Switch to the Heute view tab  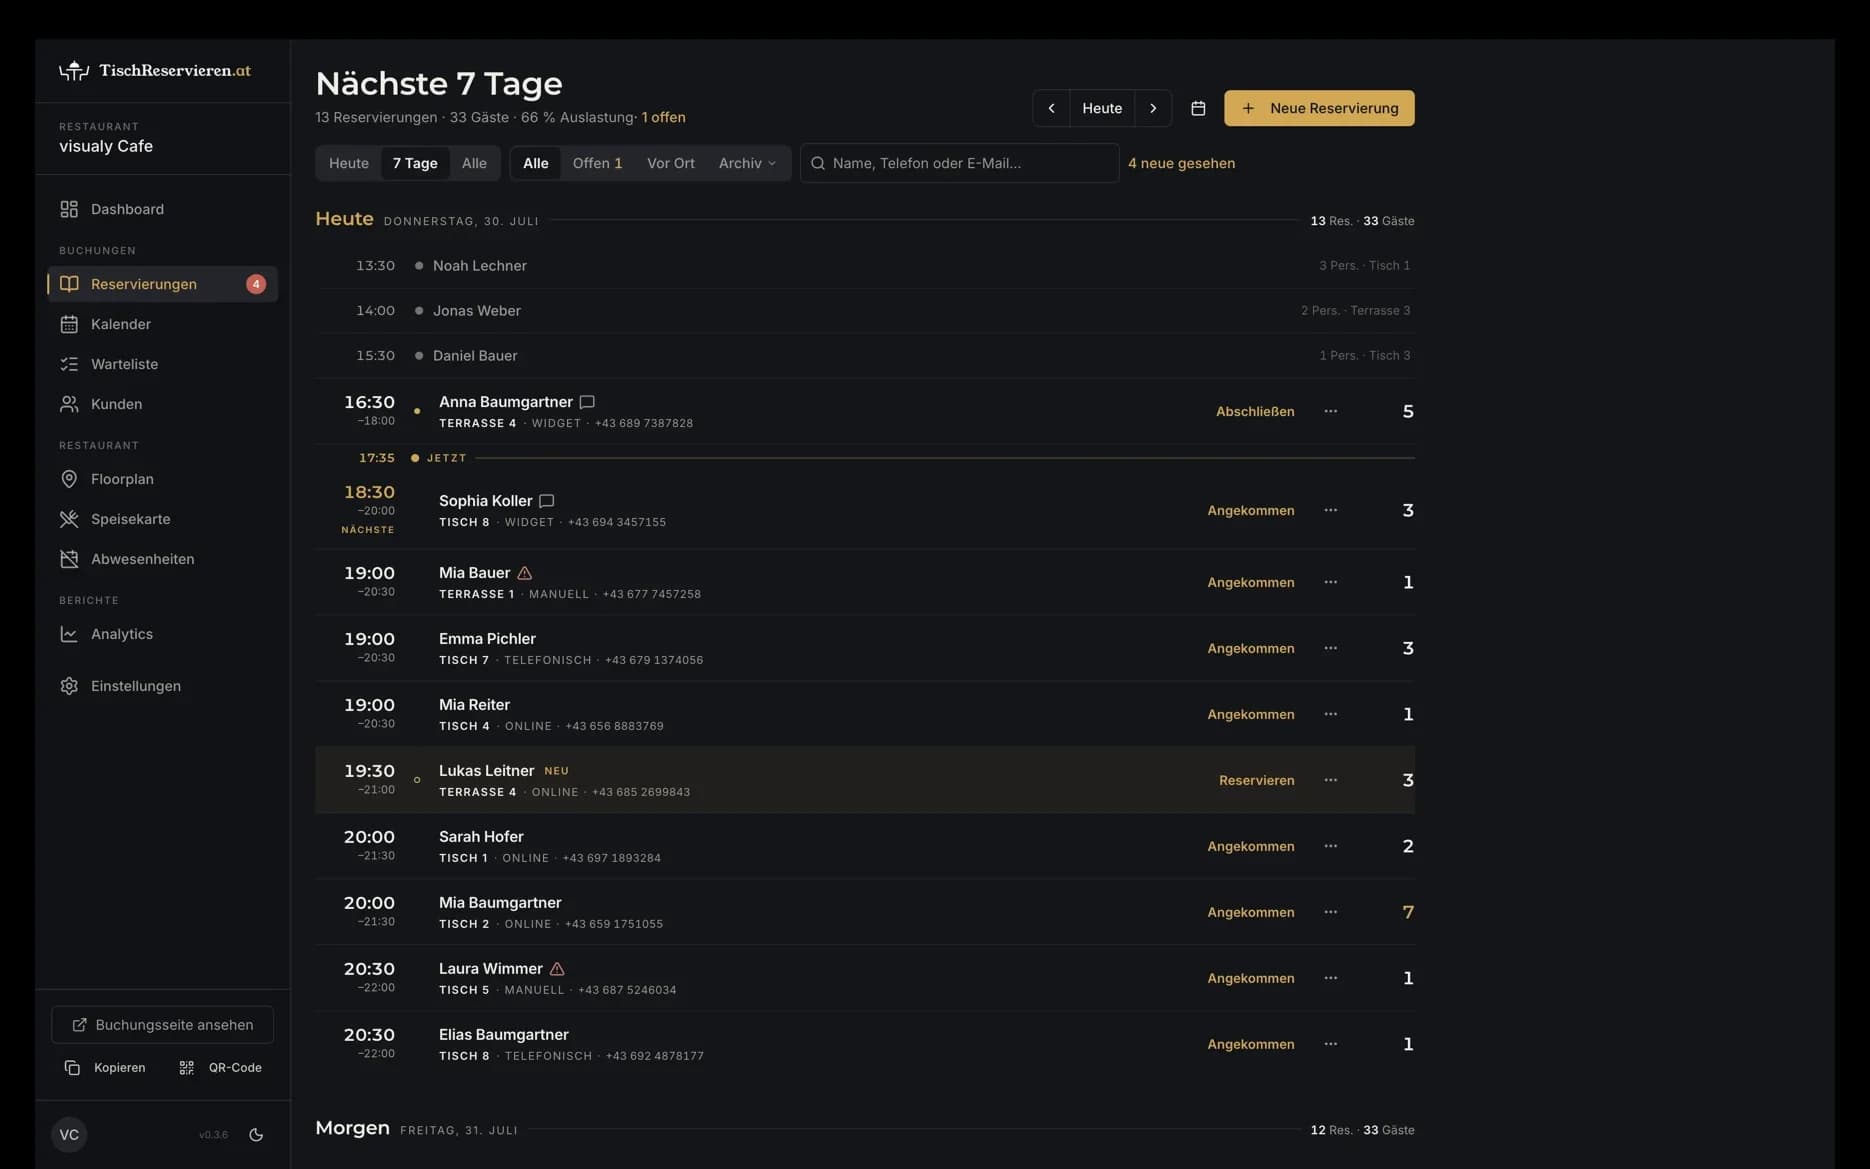click(349, 163)
